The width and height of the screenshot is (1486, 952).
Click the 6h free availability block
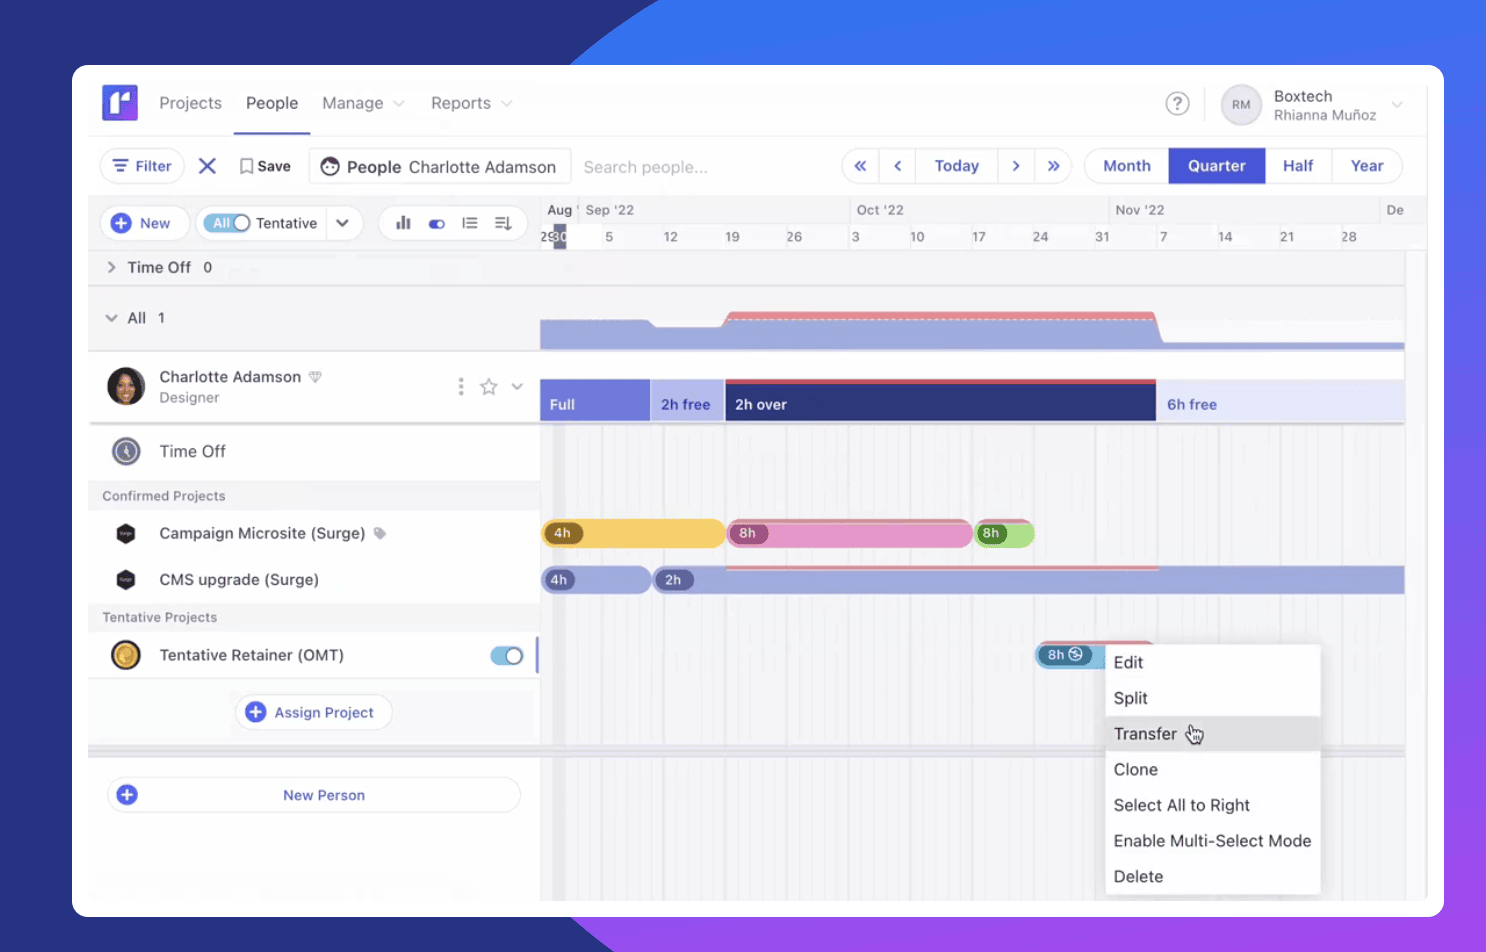click(1281, 401)
